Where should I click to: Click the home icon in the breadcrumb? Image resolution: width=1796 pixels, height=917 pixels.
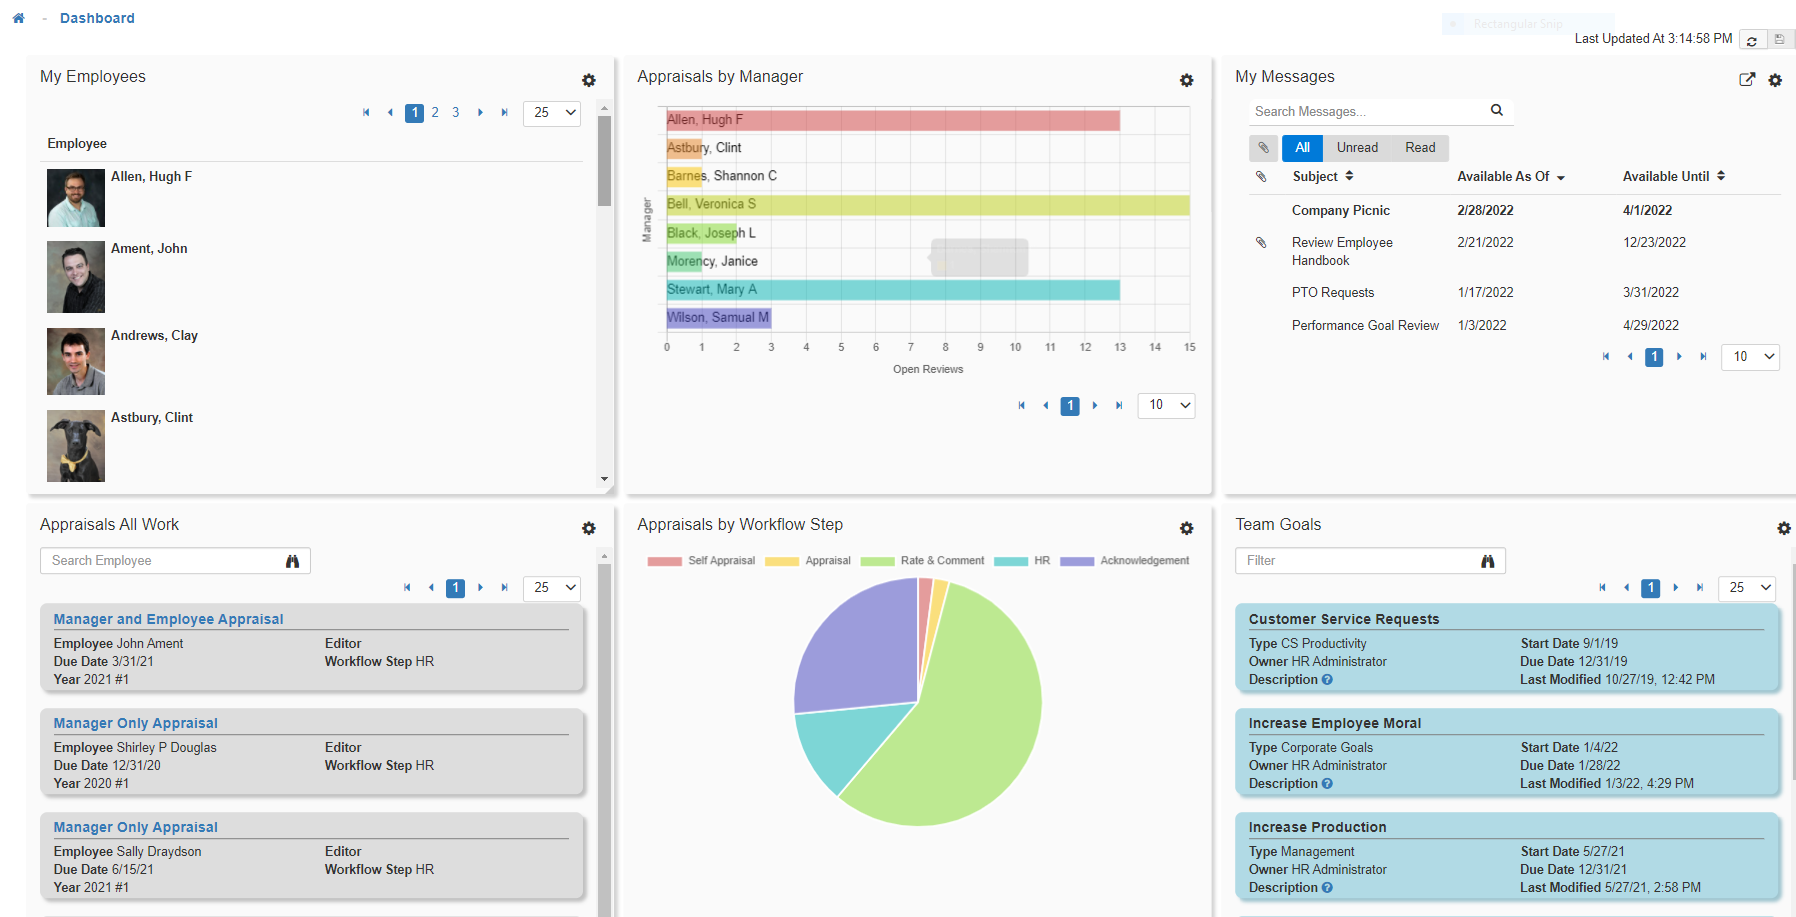click(x=18, y=17)
